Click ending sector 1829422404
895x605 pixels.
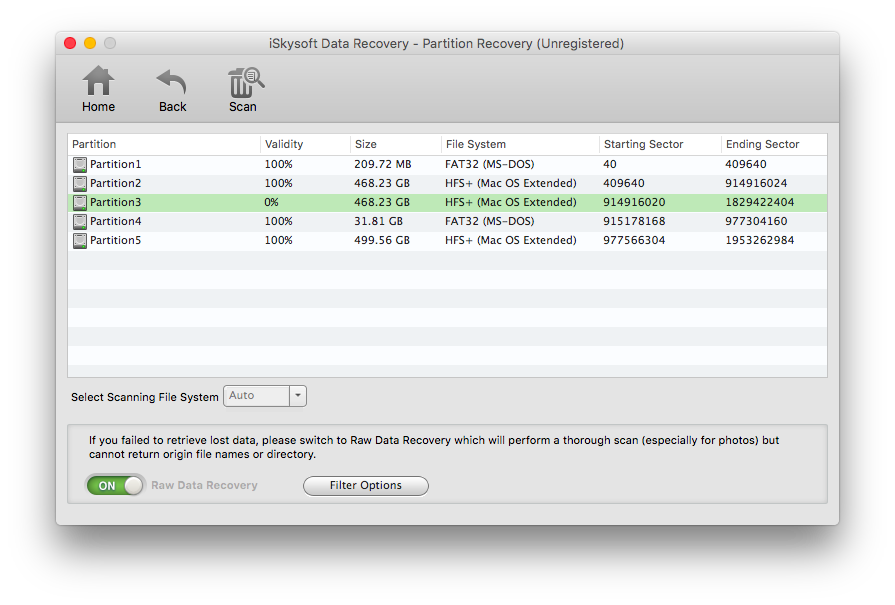pyautogui.click(x=760, y=202)
